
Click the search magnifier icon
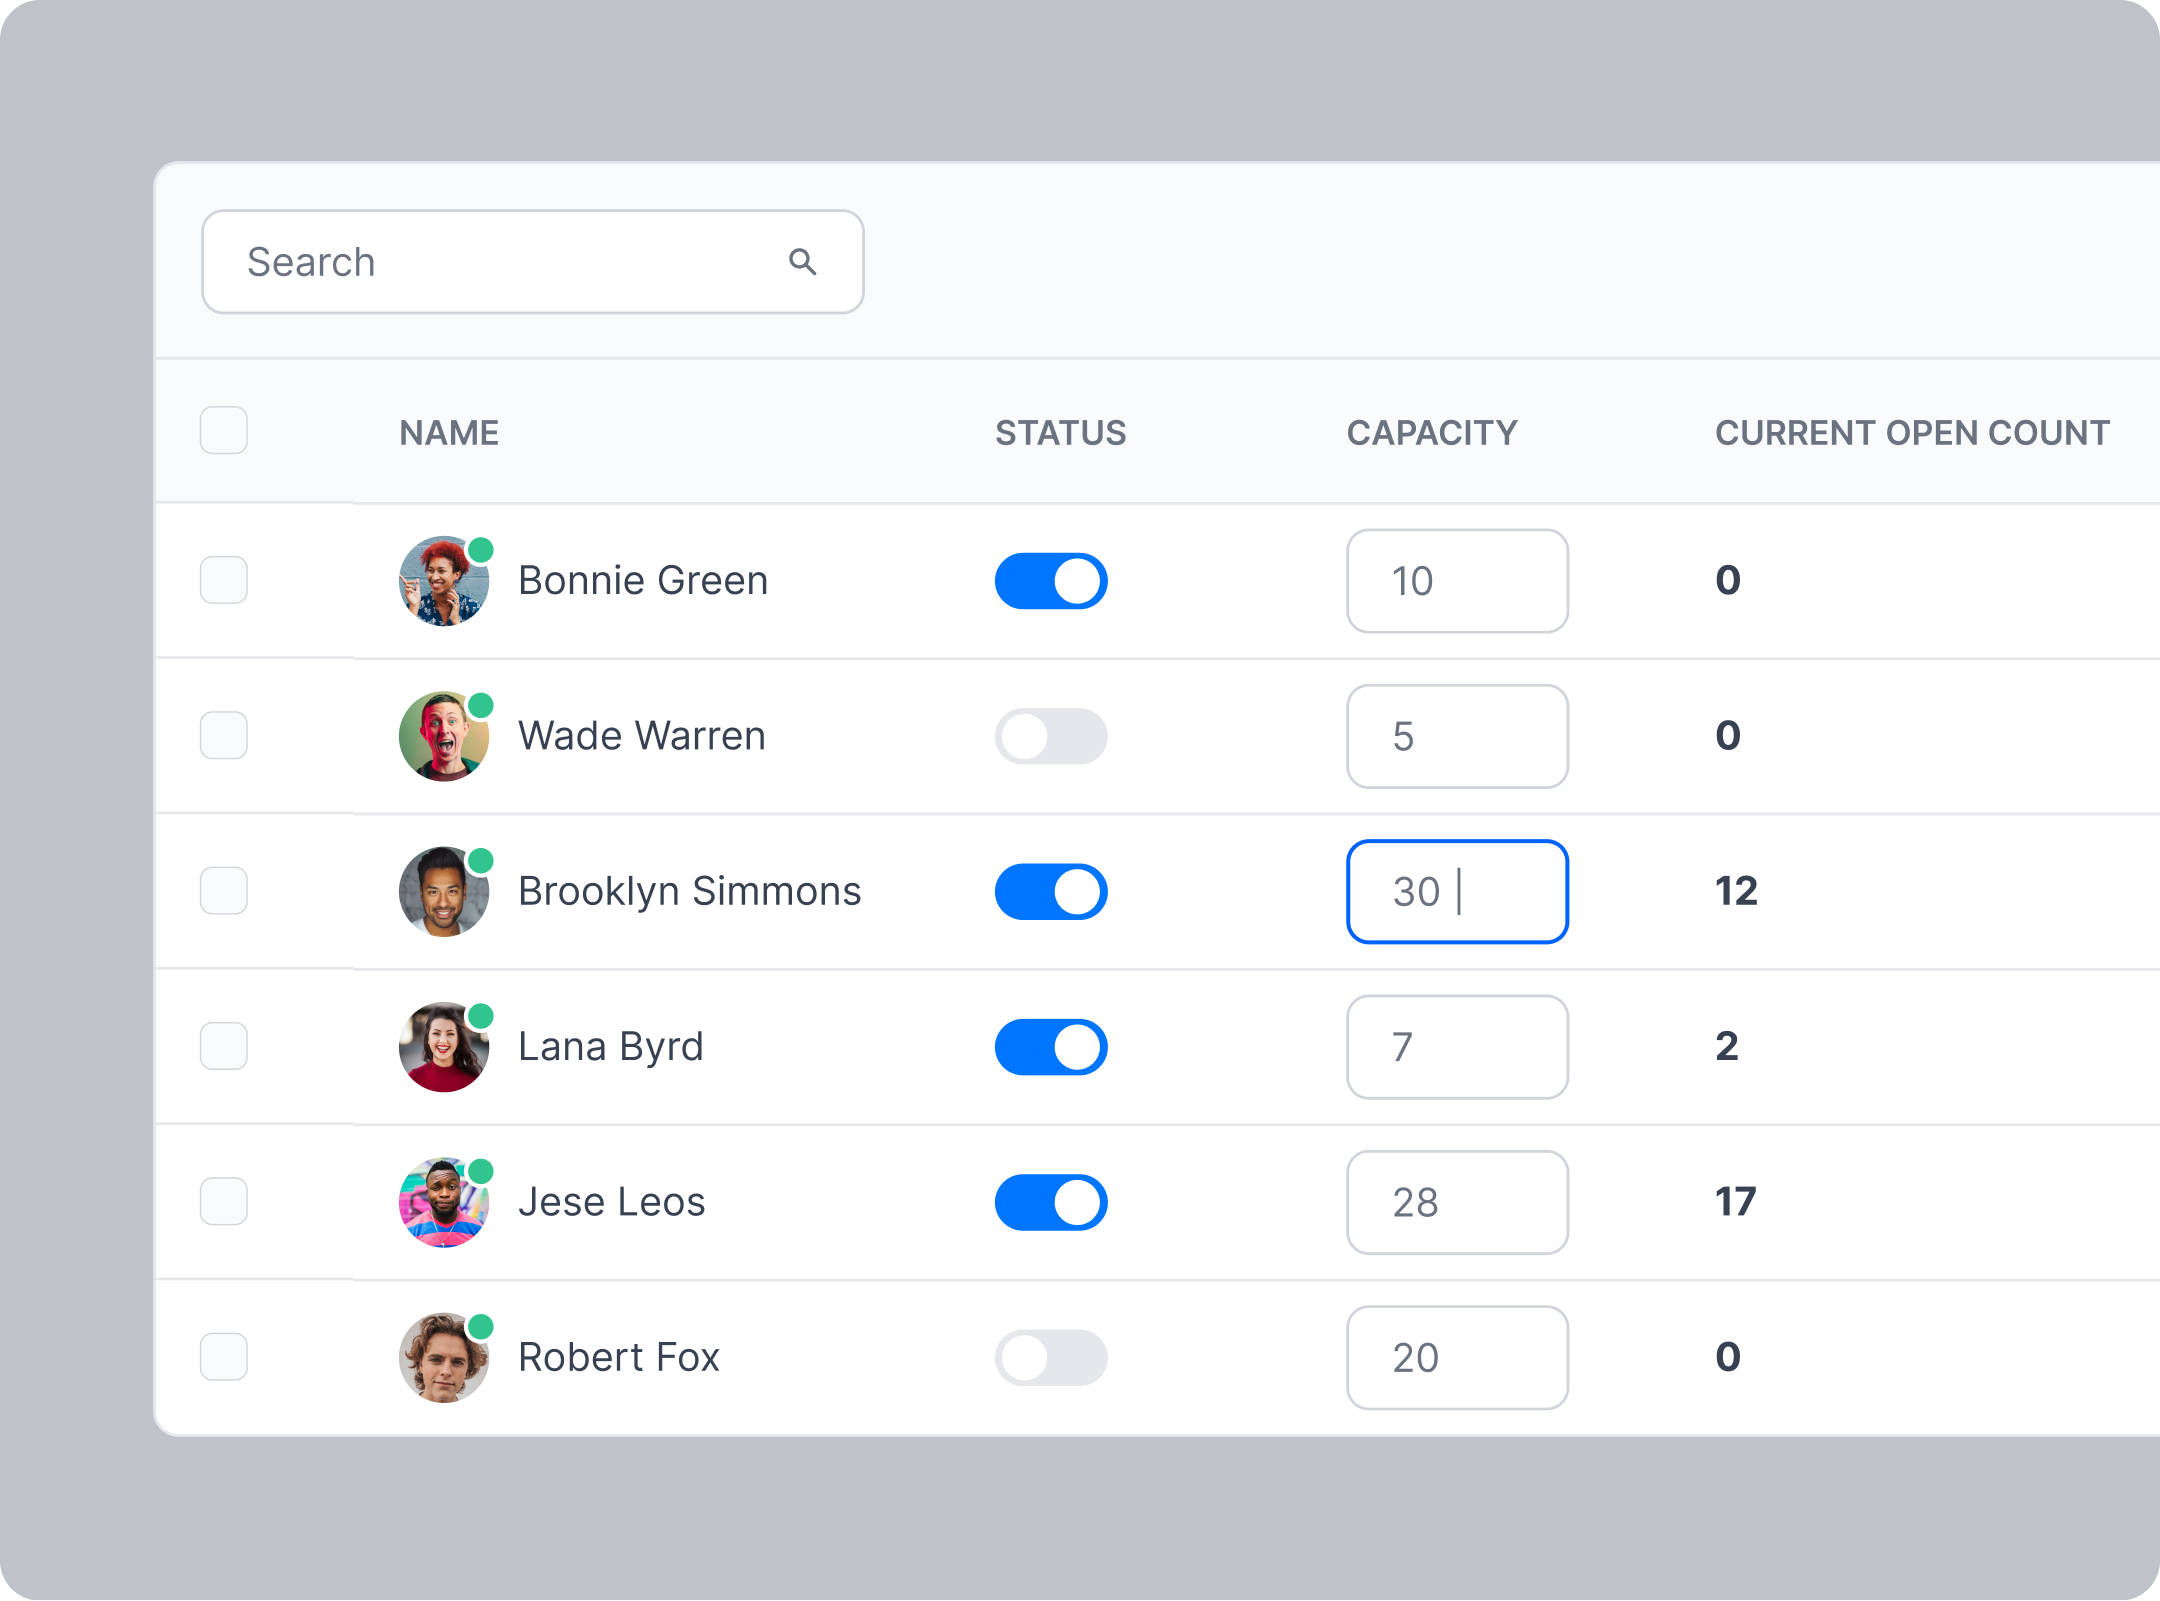tap(802, 261)
